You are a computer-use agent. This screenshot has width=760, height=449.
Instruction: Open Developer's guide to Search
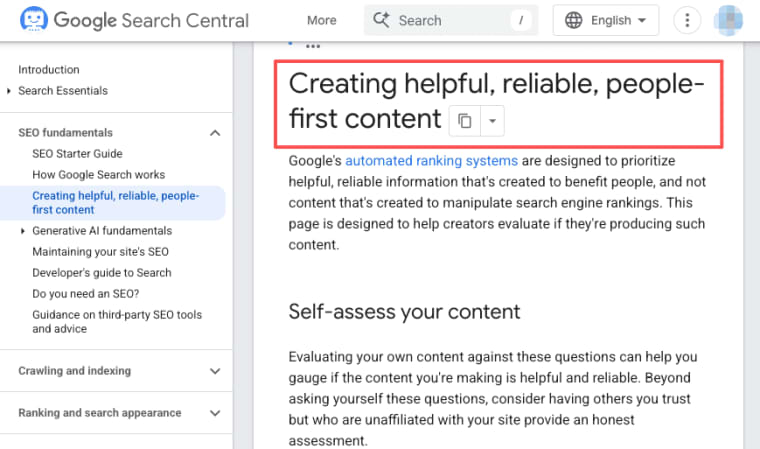(102, 273)
